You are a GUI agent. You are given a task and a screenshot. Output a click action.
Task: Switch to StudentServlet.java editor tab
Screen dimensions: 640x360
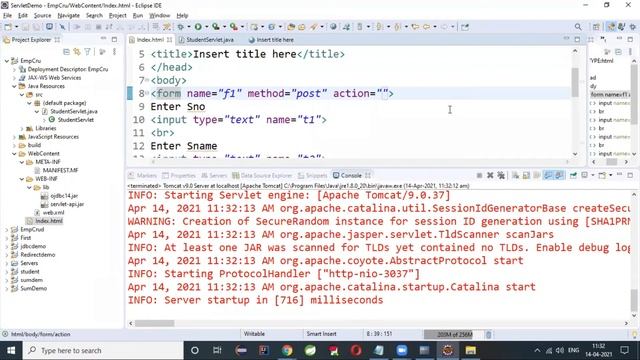(x=210, y=40)
